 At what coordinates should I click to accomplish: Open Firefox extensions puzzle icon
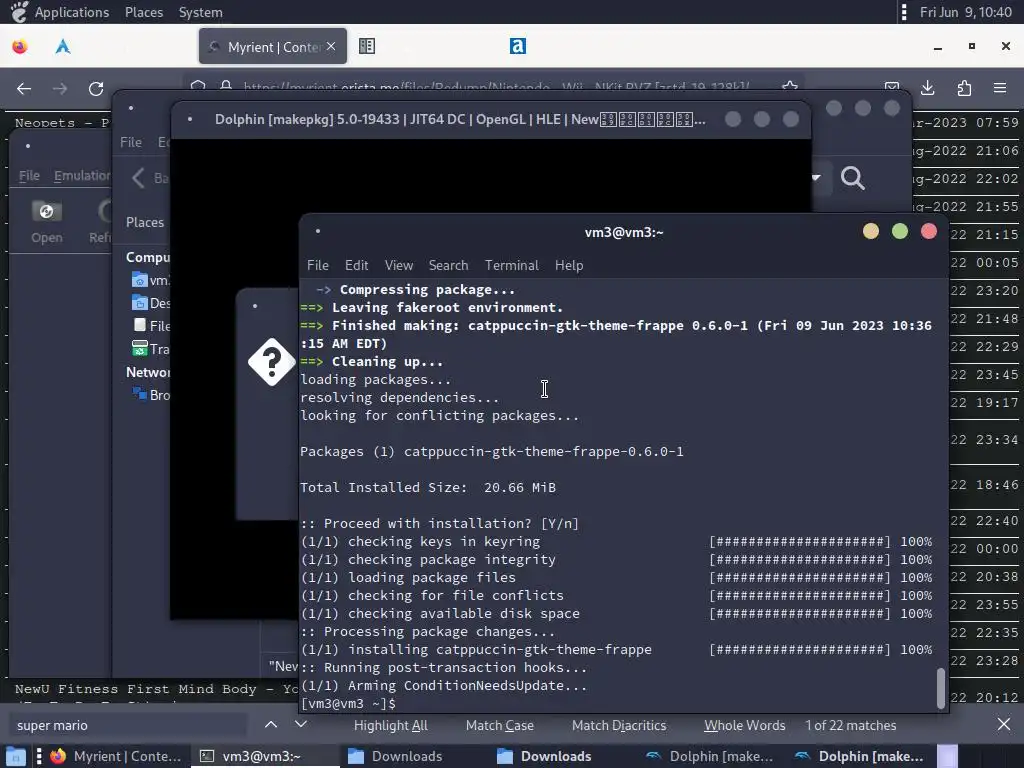964,88
